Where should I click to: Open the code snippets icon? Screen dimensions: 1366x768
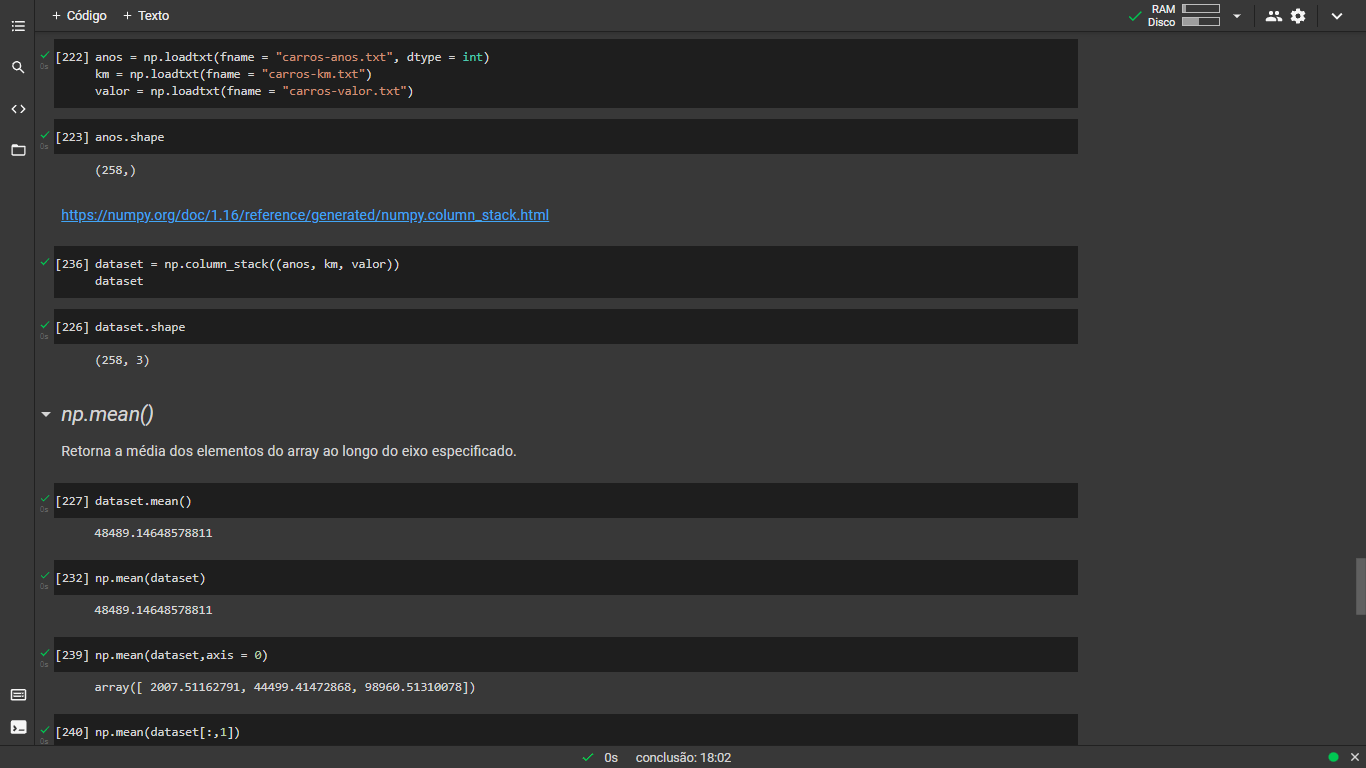18,109
